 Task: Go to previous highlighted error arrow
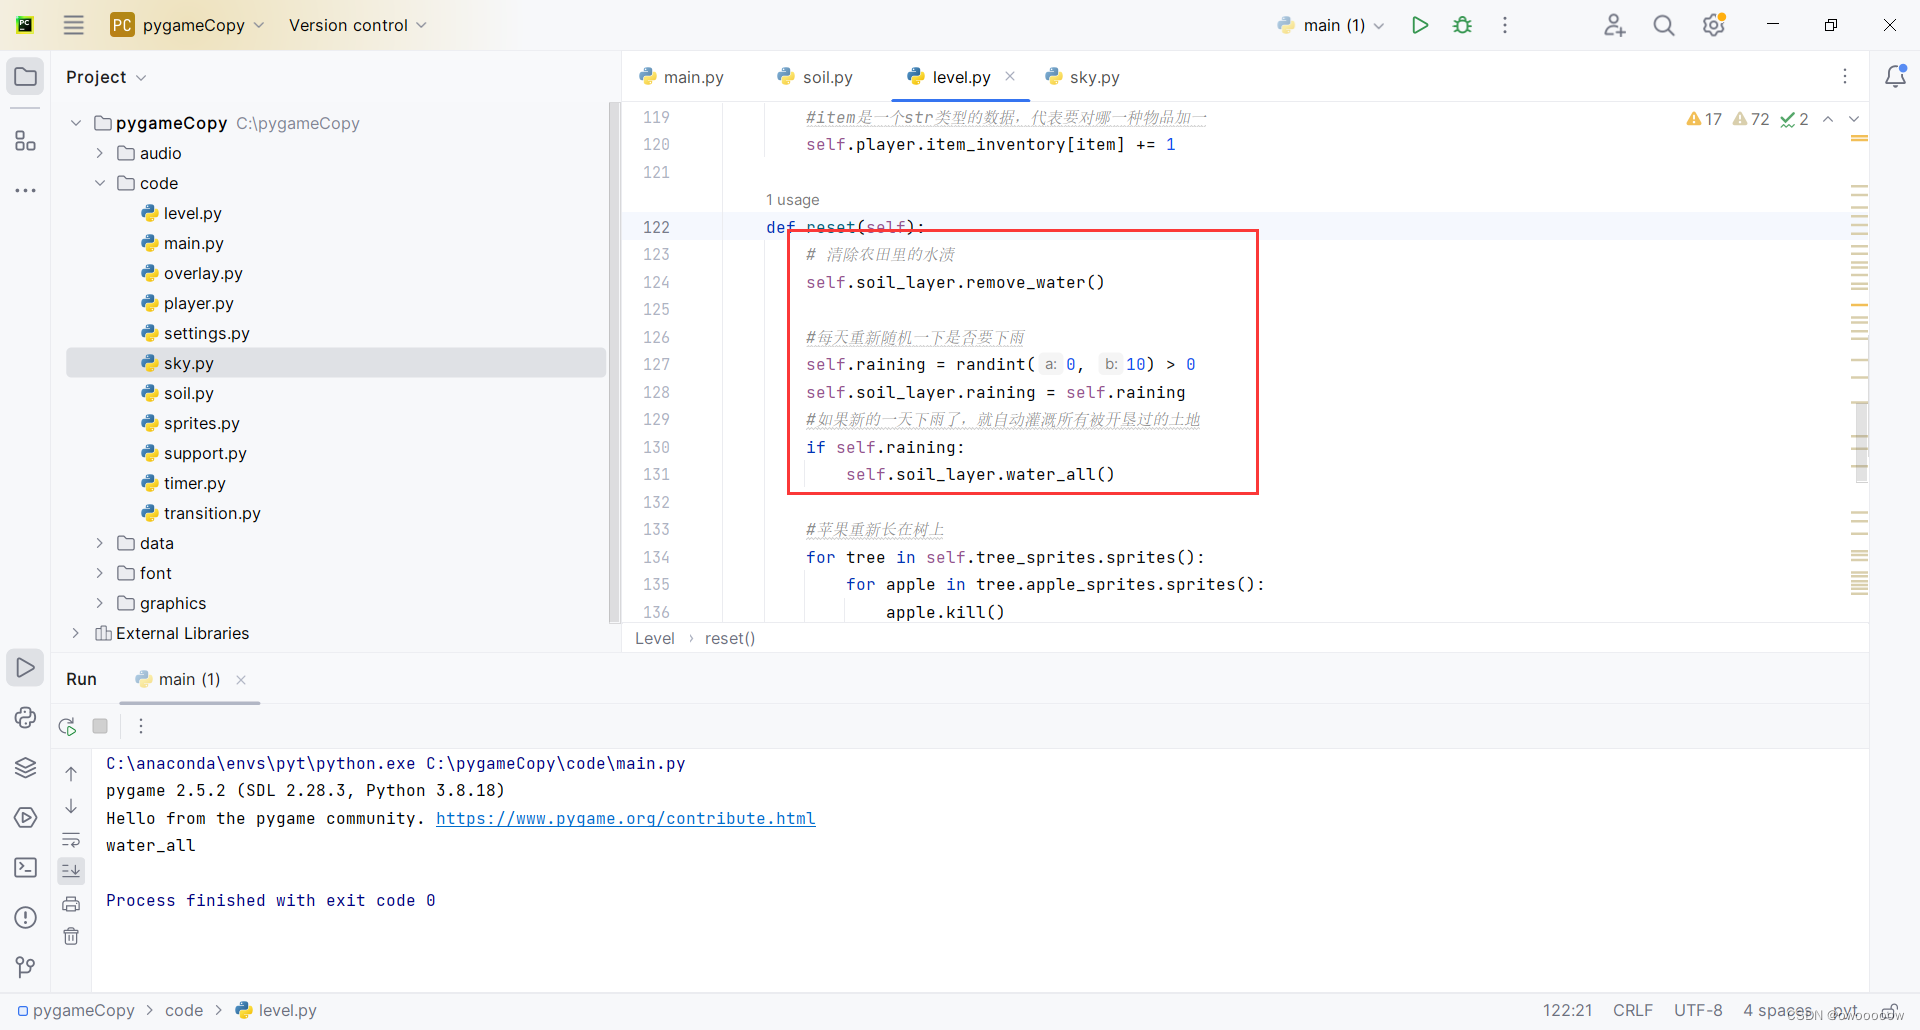pos(1828,119)
